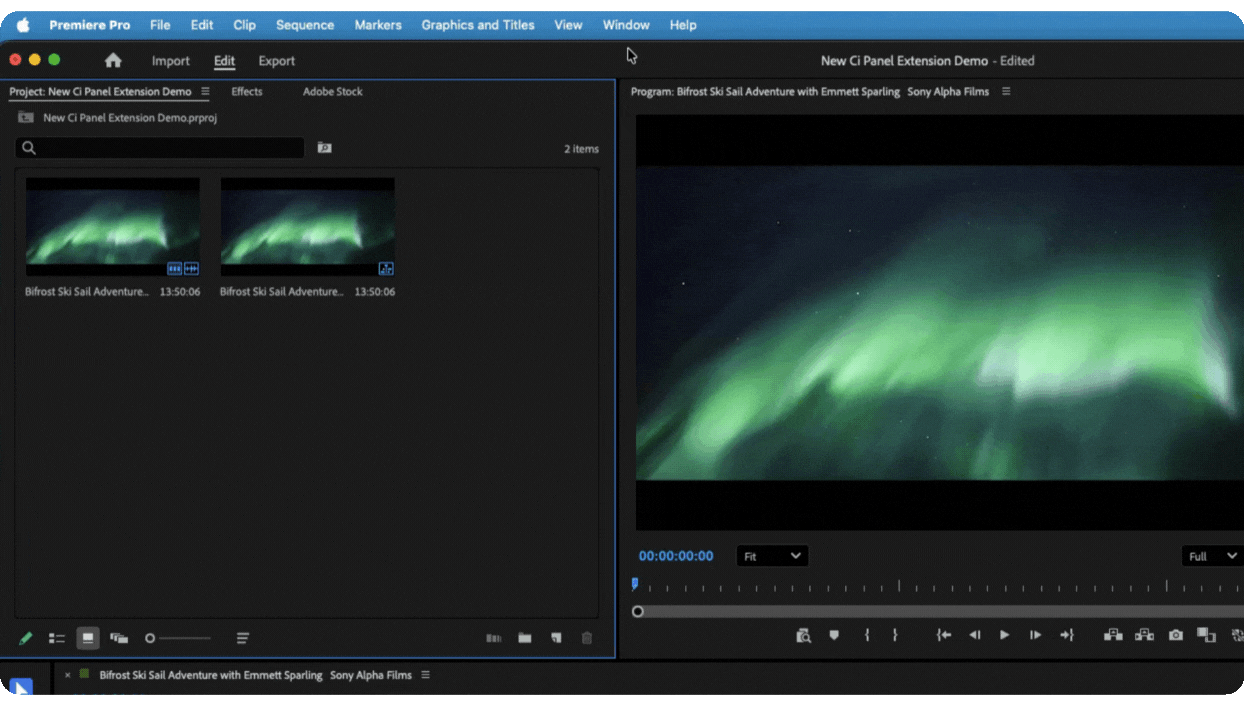Click the Comparison View overlapping squares icon
The height and width of the screenshot is (706, 1244).
(x=1206, y=635)
